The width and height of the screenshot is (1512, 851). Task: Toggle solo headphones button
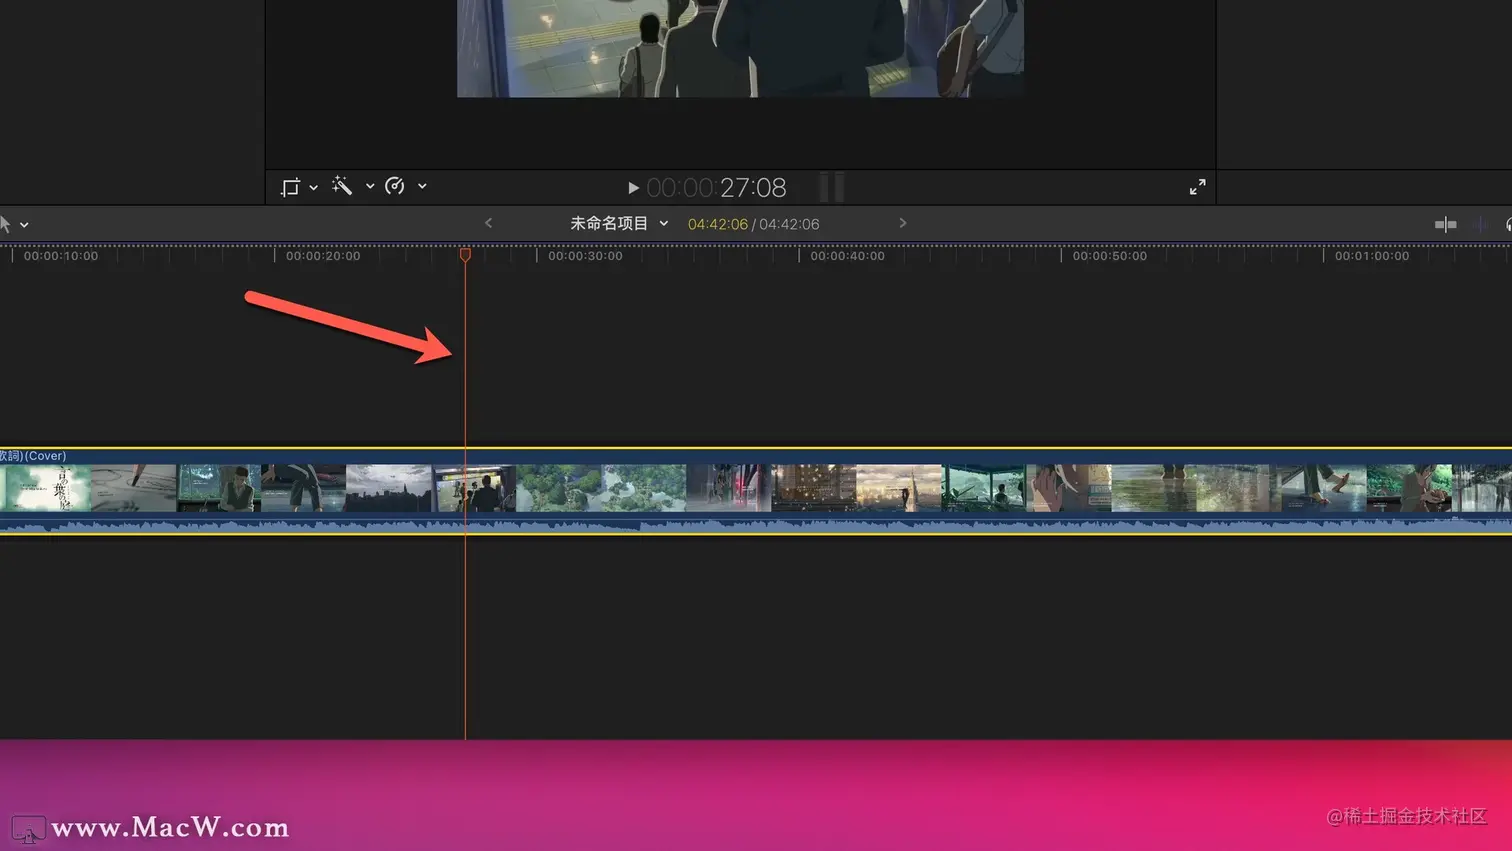(1507, 225)
